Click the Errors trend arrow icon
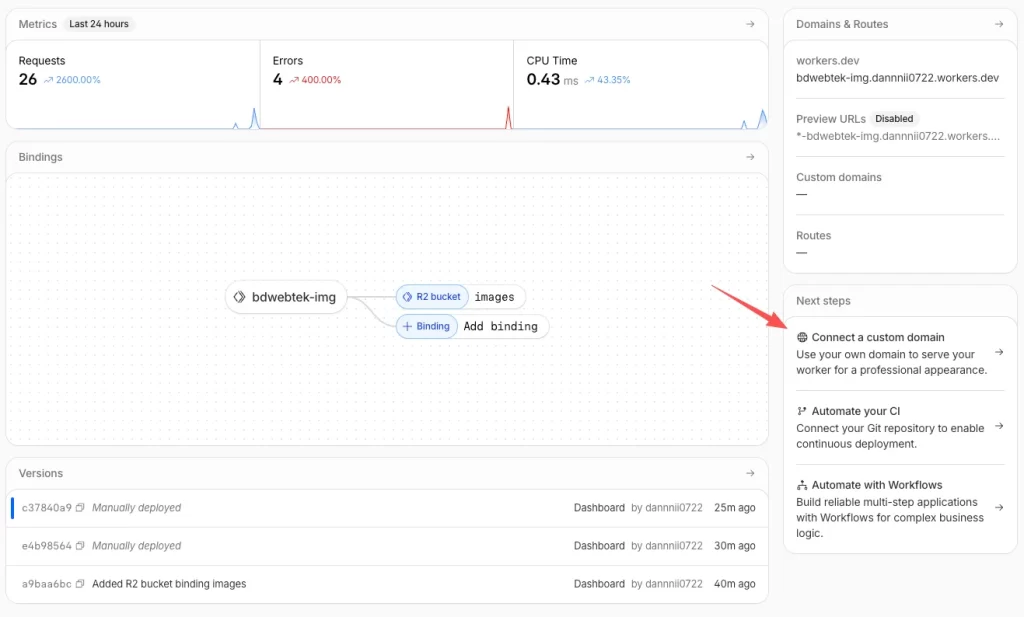The width and height of the screenshot is (1024, 617). [x=294, y=80]
